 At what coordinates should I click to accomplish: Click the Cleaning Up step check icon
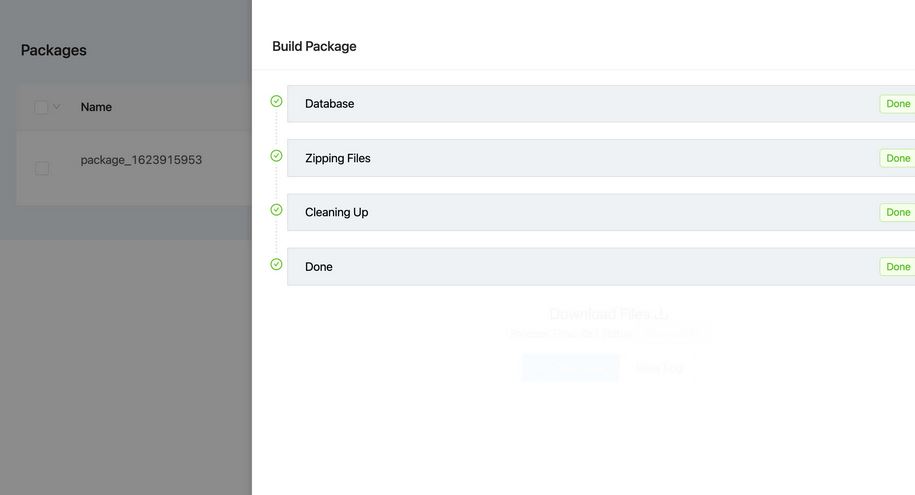tap(277, 210)
